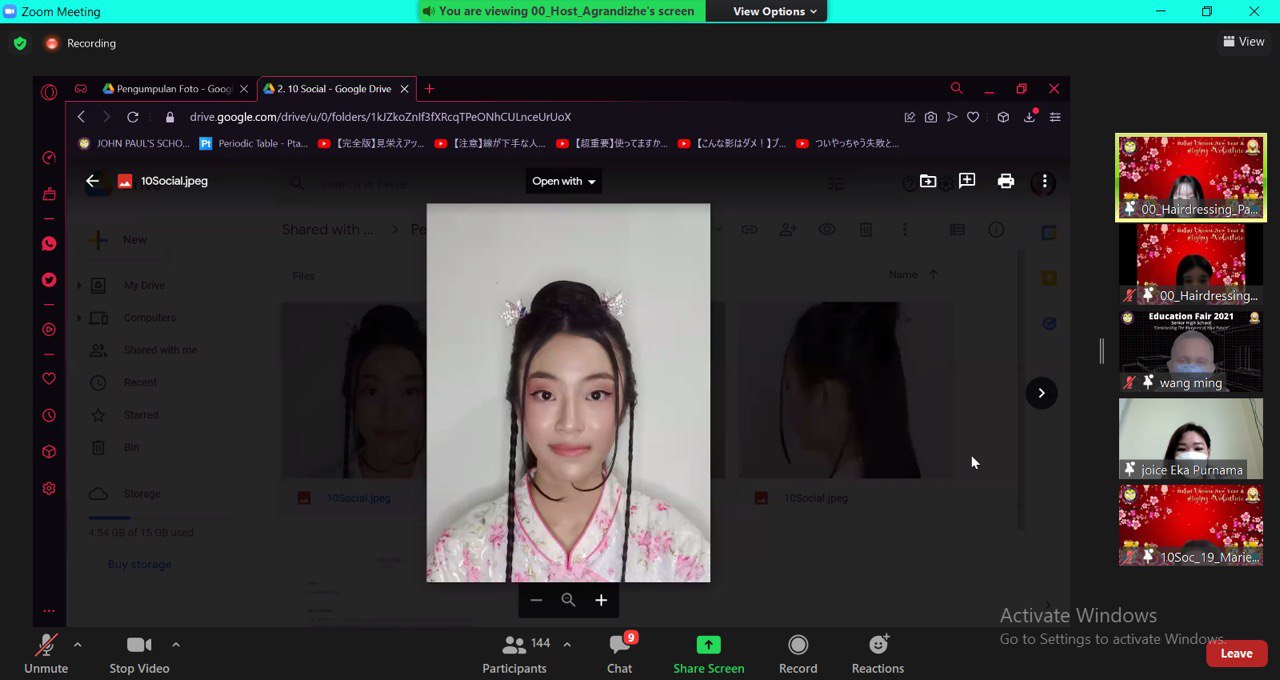Viewport: 1280px width, 680px height.
Task: Click the 10Social.jpeg filename in preview header
Action: [174, 181]
